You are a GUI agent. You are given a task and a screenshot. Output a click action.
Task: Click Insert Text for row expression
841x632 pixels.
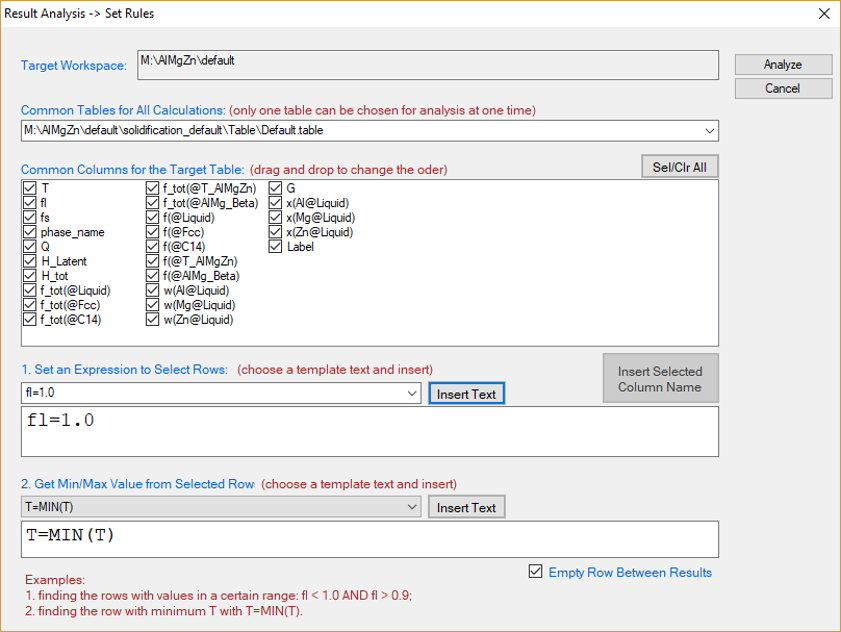click(x=466, y=394)
